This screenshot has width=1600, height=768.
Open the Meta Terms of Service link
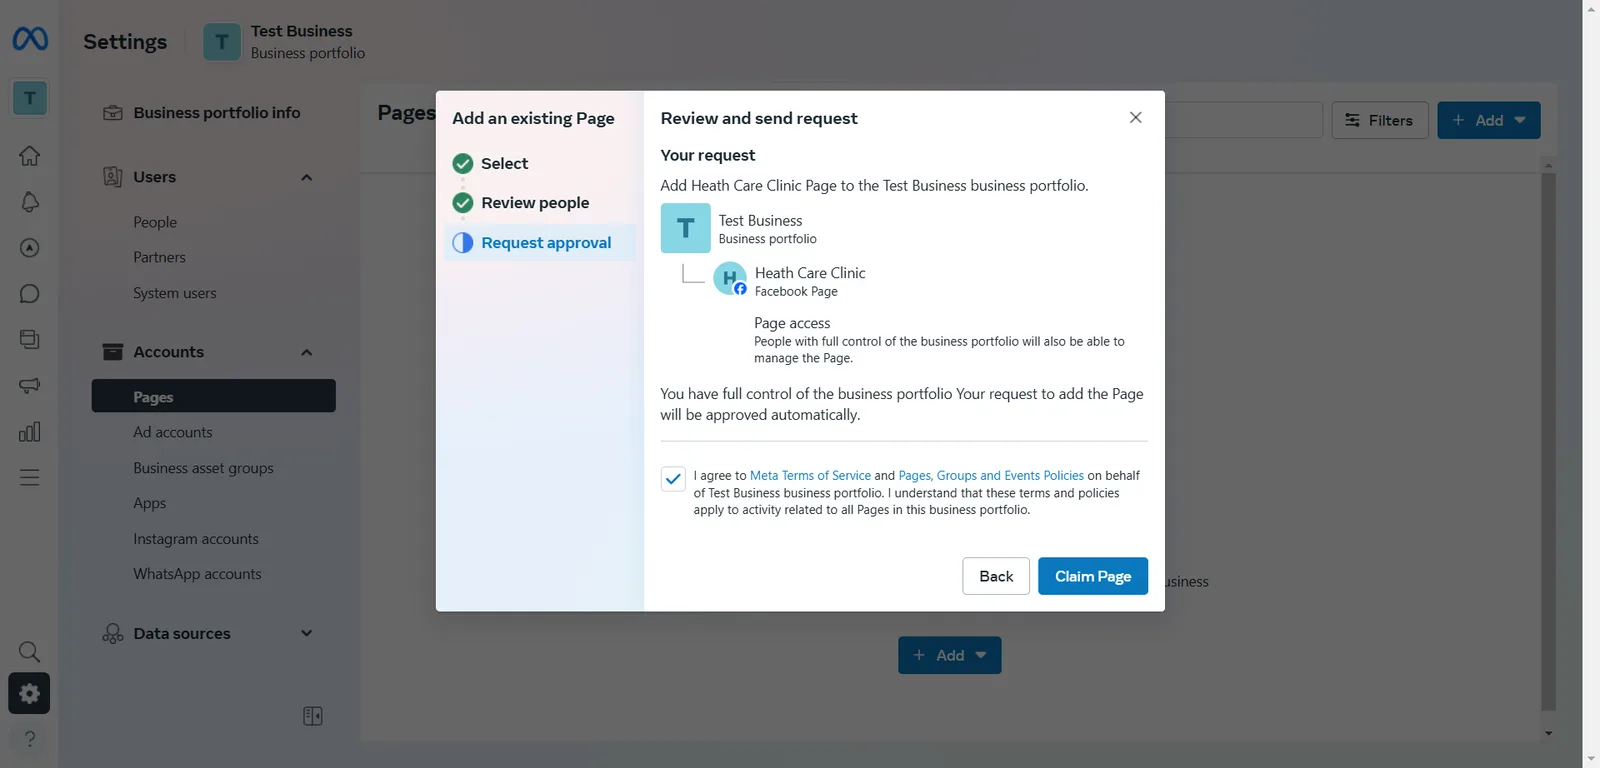click(x=810, y=476)
